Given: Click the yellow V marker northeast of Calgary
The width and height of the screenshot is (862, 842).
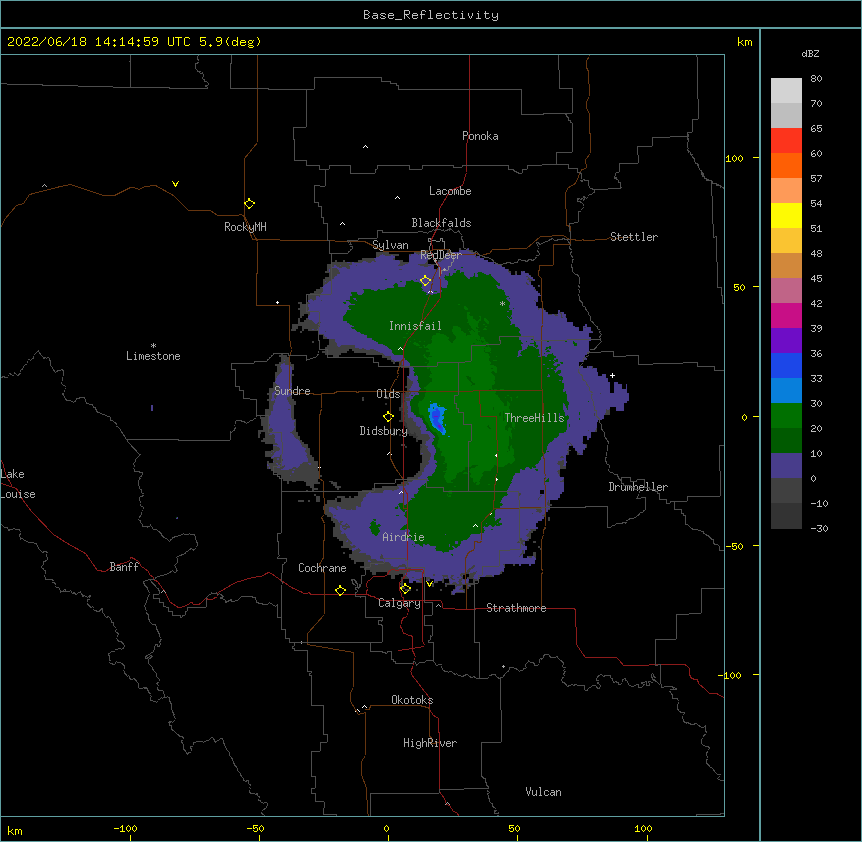Looking at the screenshot, I should (x=429, y=583).
